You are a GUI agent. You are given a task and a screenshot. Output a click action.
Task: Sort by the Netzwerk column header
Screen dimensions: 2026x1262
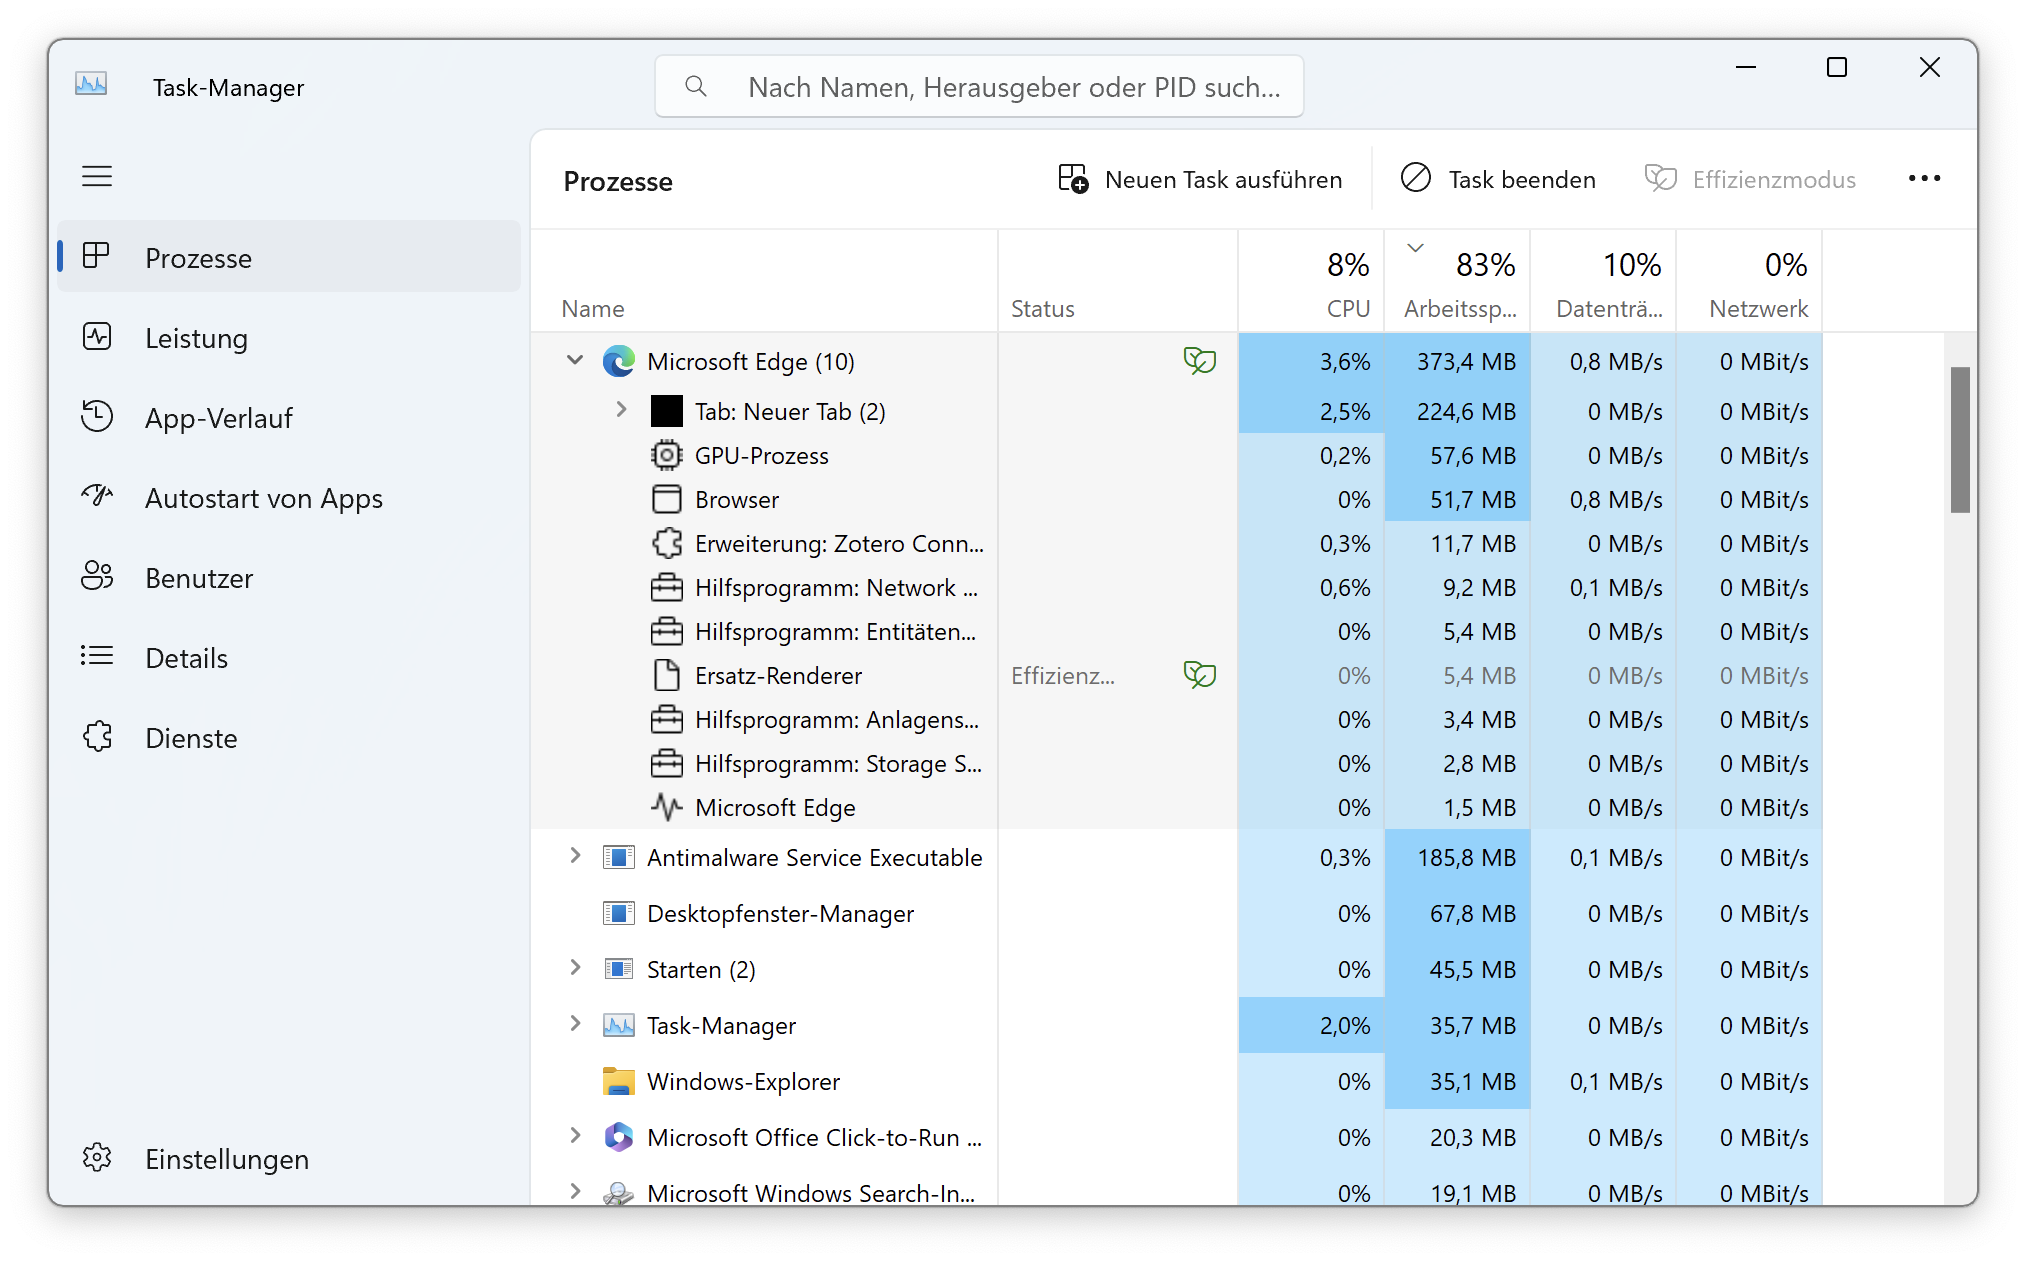[1749, 281]
